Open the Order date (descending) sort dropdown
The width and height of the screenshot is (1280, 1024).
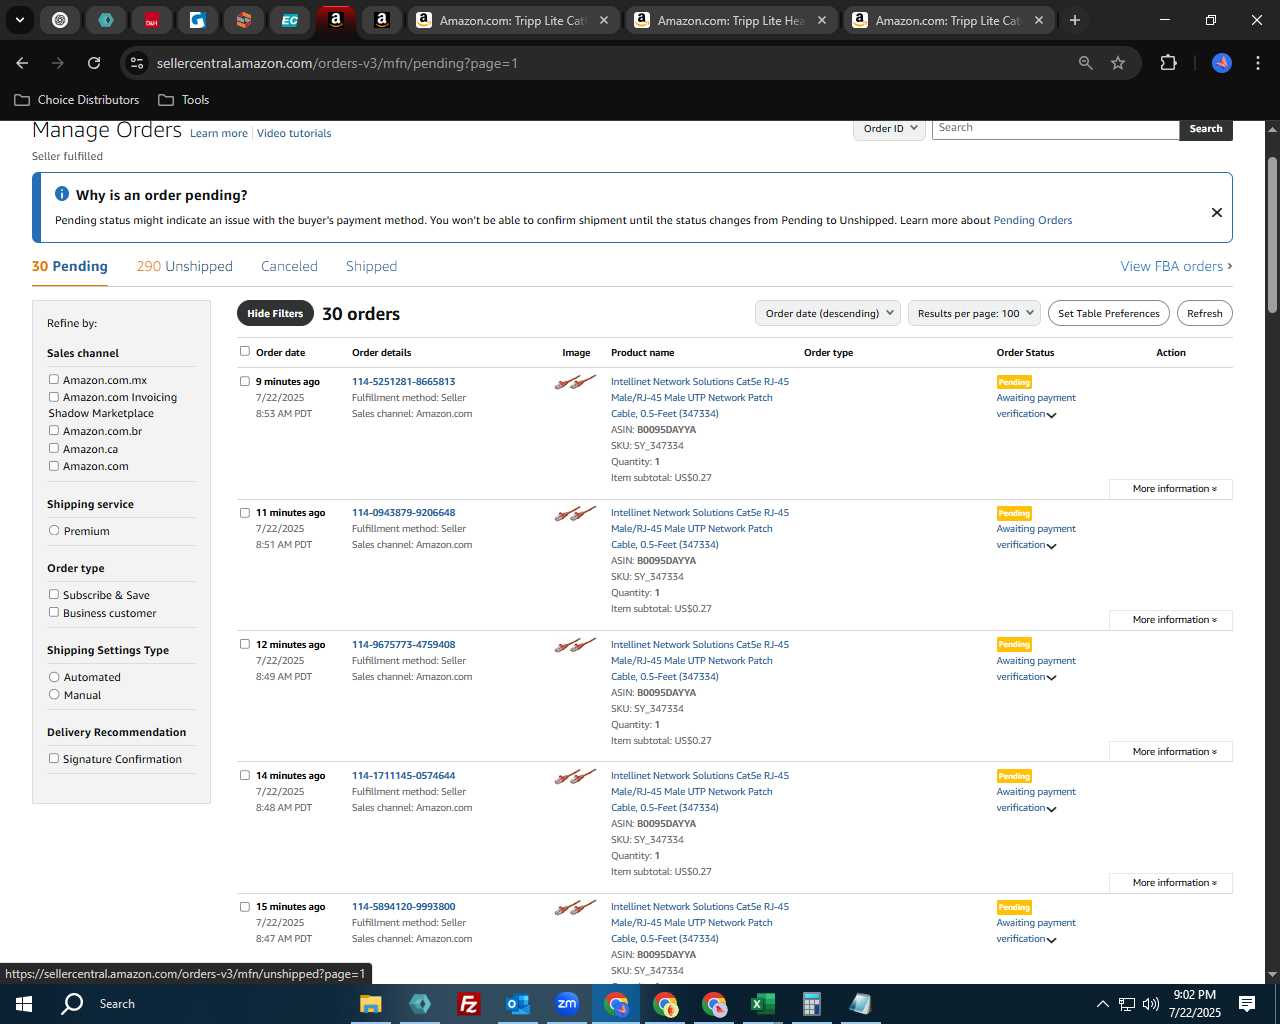pos(828,313)
